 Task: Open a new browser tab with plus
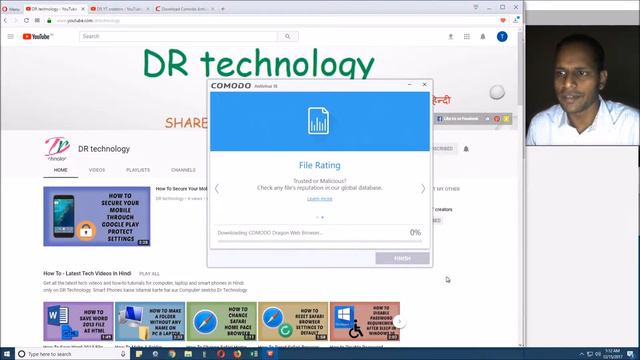[x=223, y=9]
